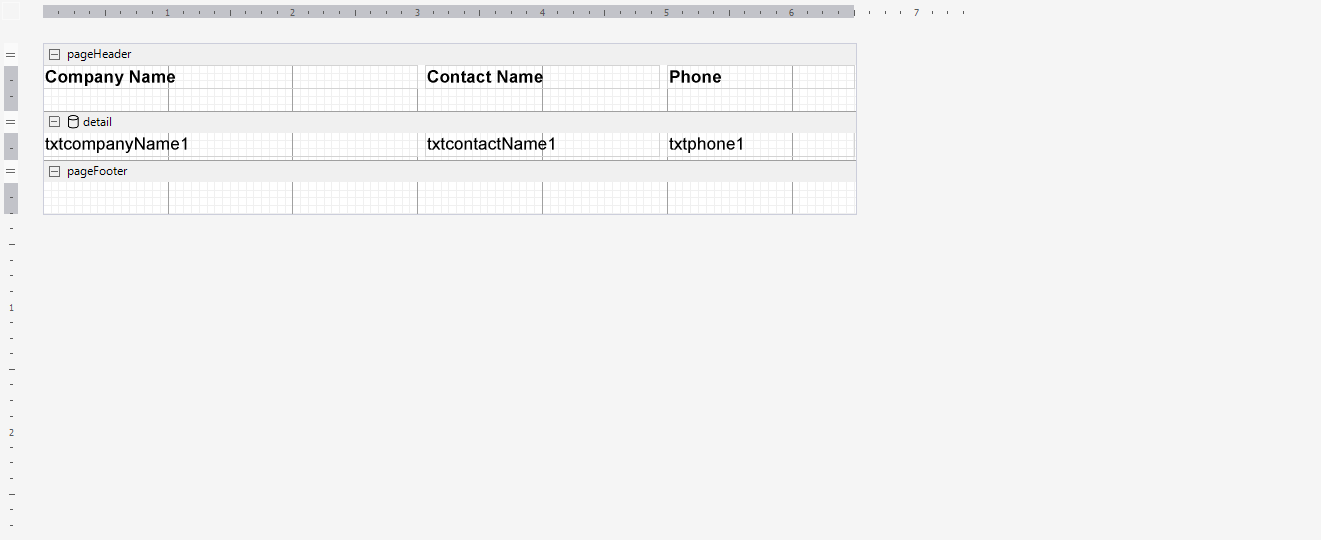Click the detail section data source icon
Image resolution: width=1321 pixels, height=540 pixels.
point(73,122)
